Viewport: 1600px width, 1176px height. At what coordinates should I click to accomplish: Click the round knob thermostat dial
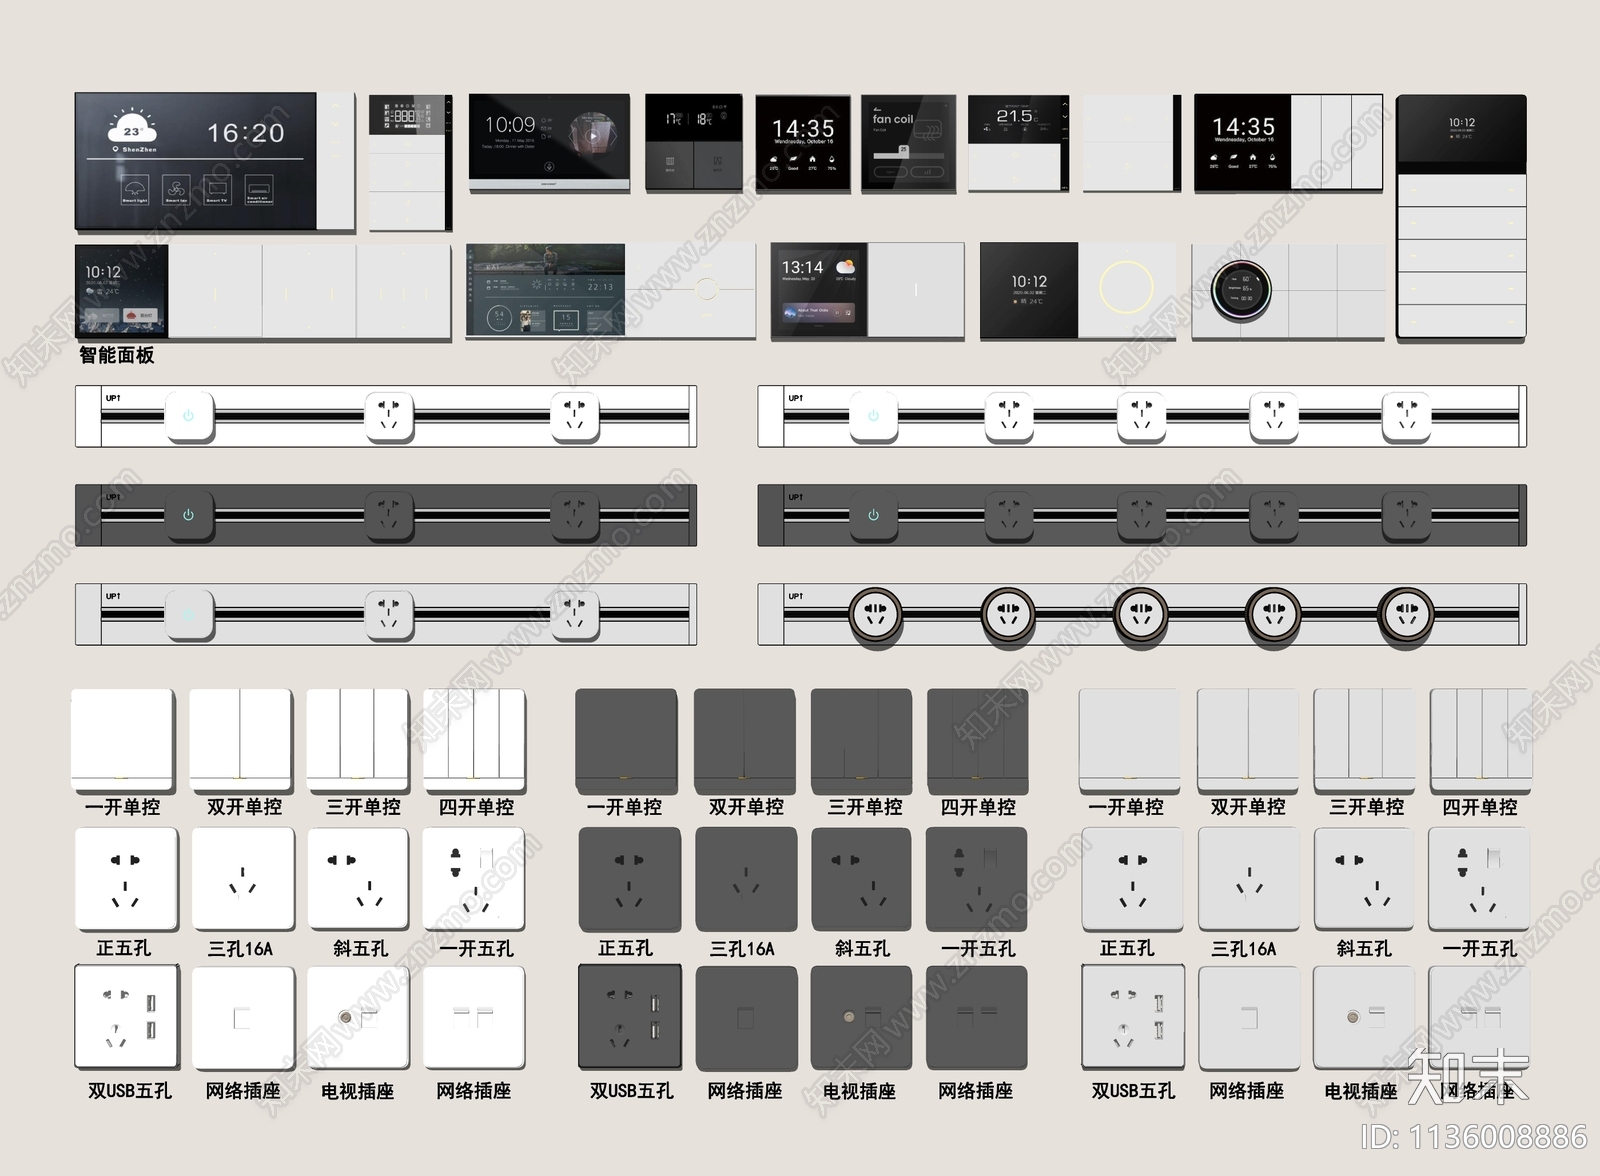pyautogui.click(x=1241, y=290)
